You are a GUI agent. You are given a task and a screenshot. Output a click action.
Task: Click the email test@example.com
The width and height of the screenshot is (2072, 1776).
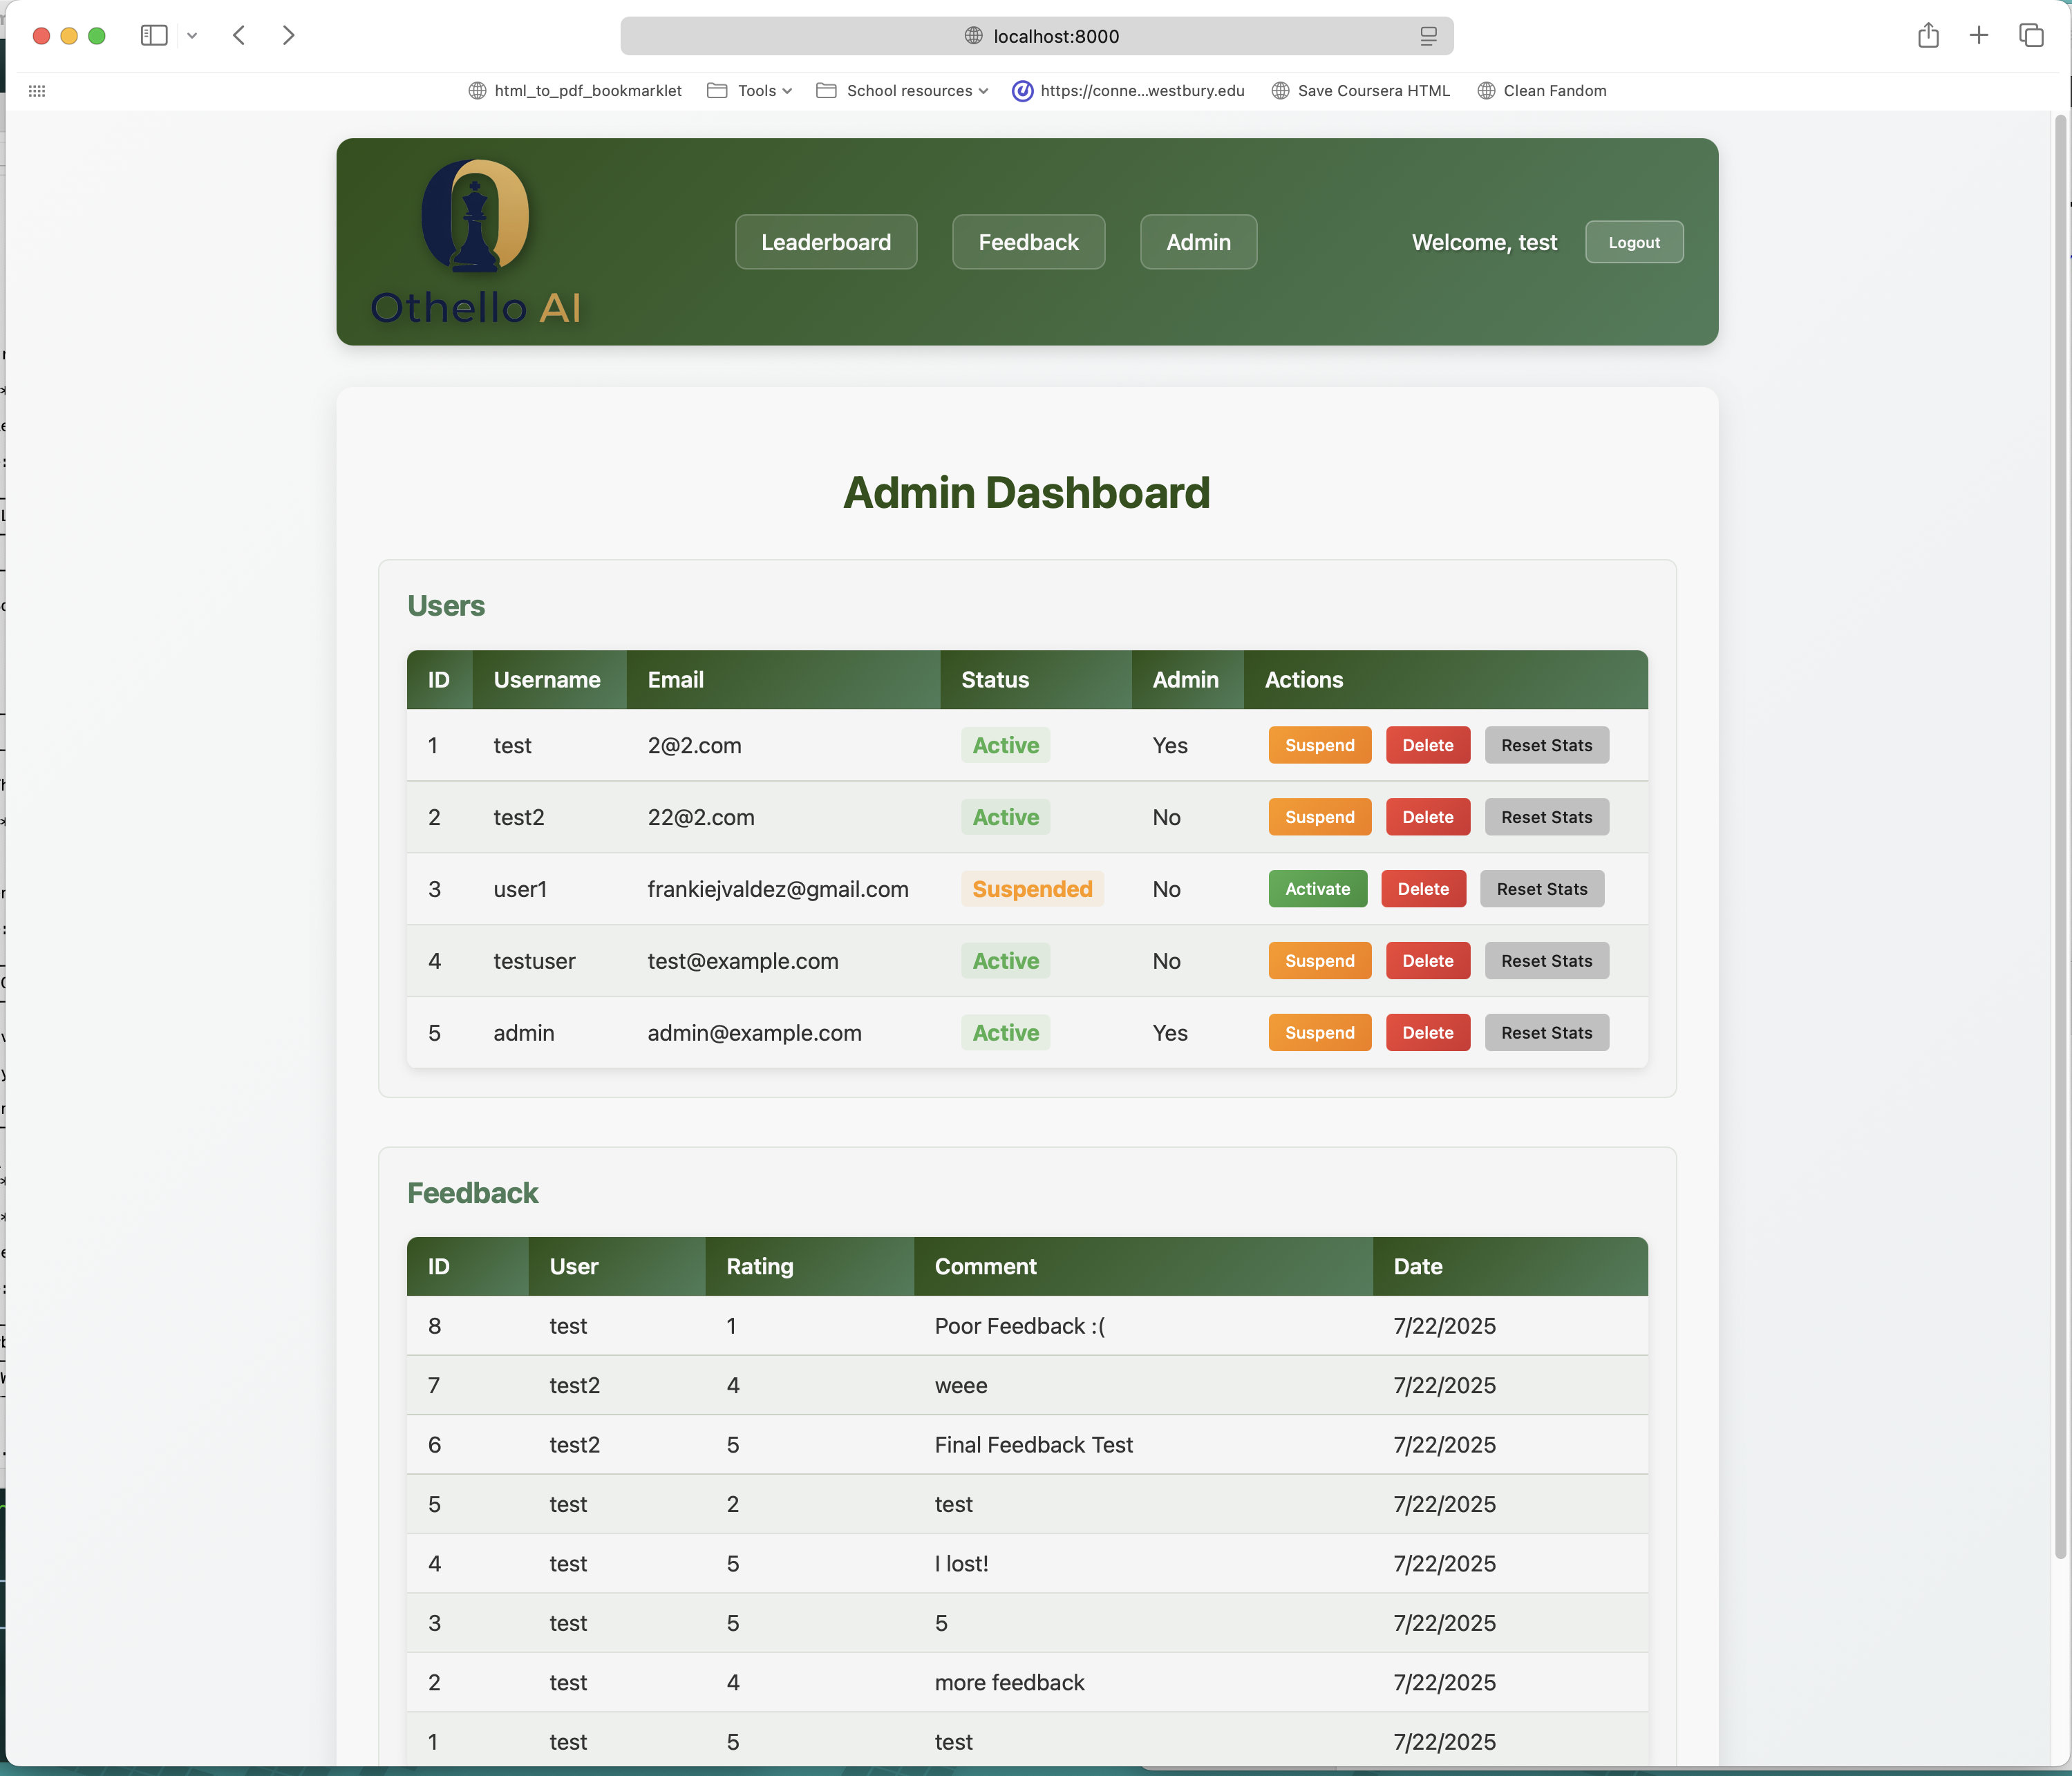coord(742,961)
